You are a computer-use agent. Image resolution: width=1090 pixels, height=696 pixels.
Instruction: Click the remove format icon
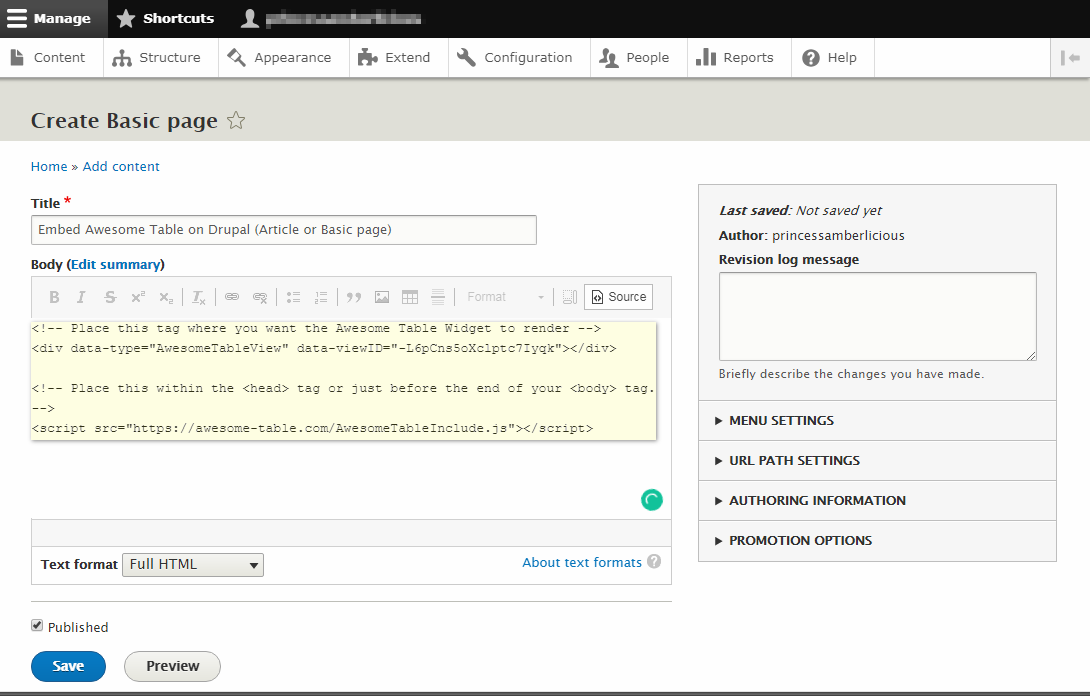point(199,297)
